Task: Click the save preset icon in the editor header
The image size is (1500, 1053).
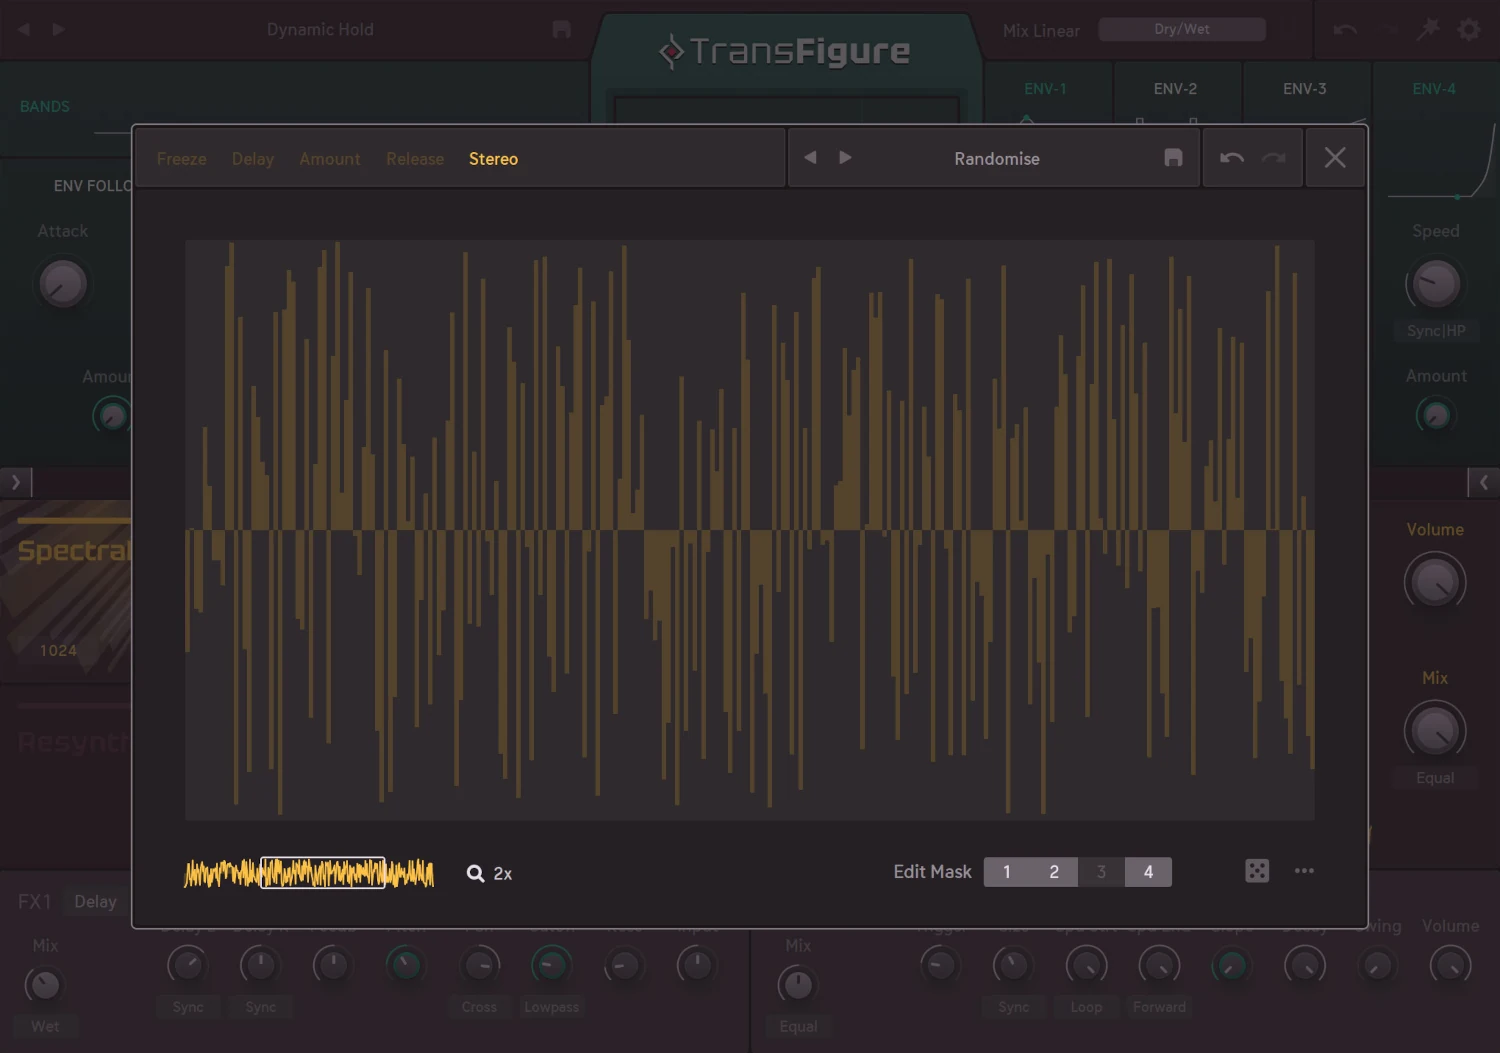Action: [x=1173, y=157]
